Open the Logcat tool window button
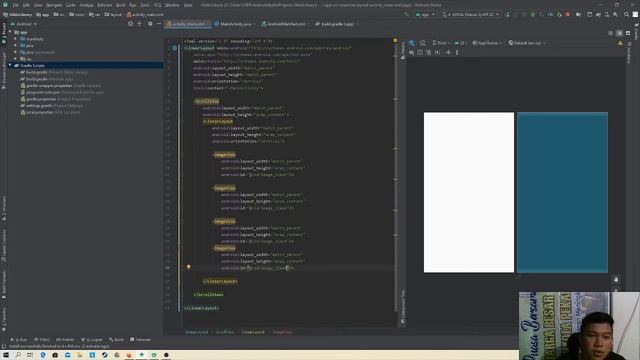Viewport: 640px width, 360px height. pos(92,340)
